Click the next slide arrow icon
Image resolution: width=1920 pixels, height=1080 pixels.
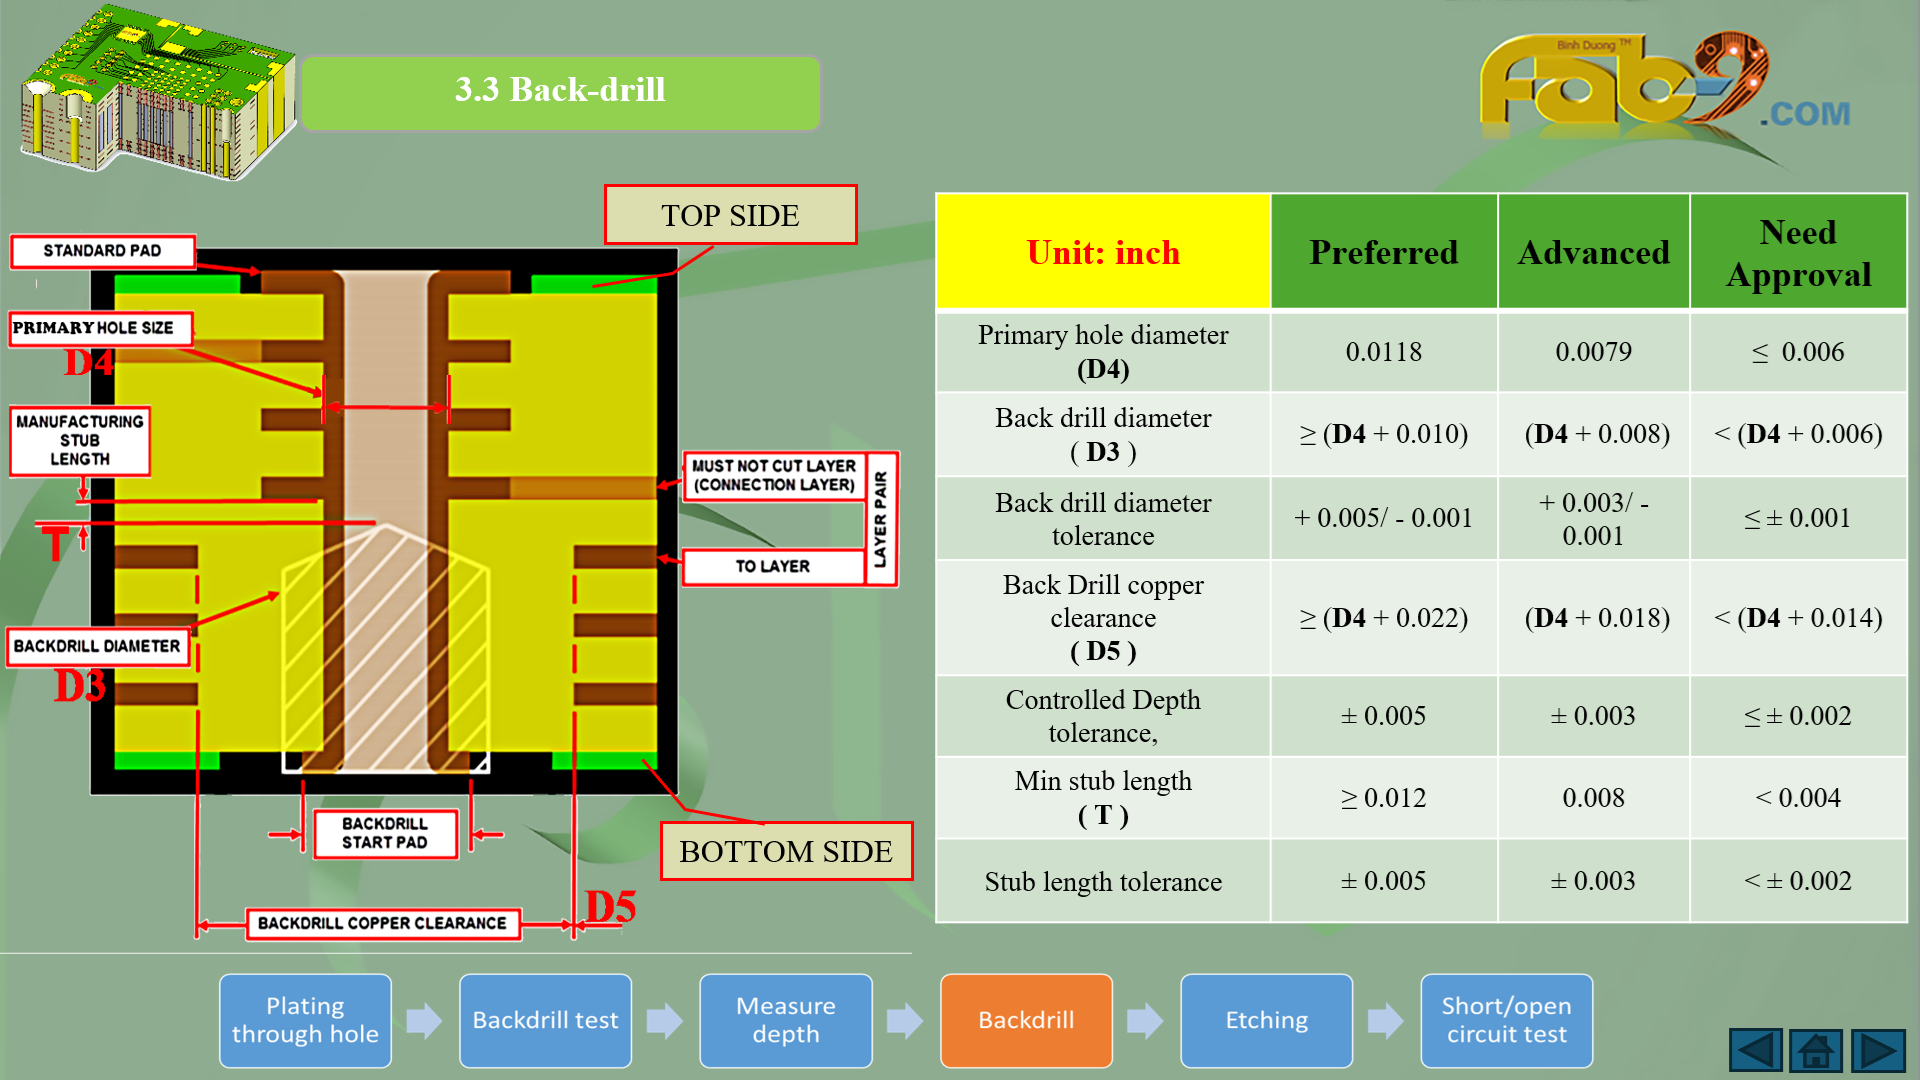[x=1877, y=1051]
